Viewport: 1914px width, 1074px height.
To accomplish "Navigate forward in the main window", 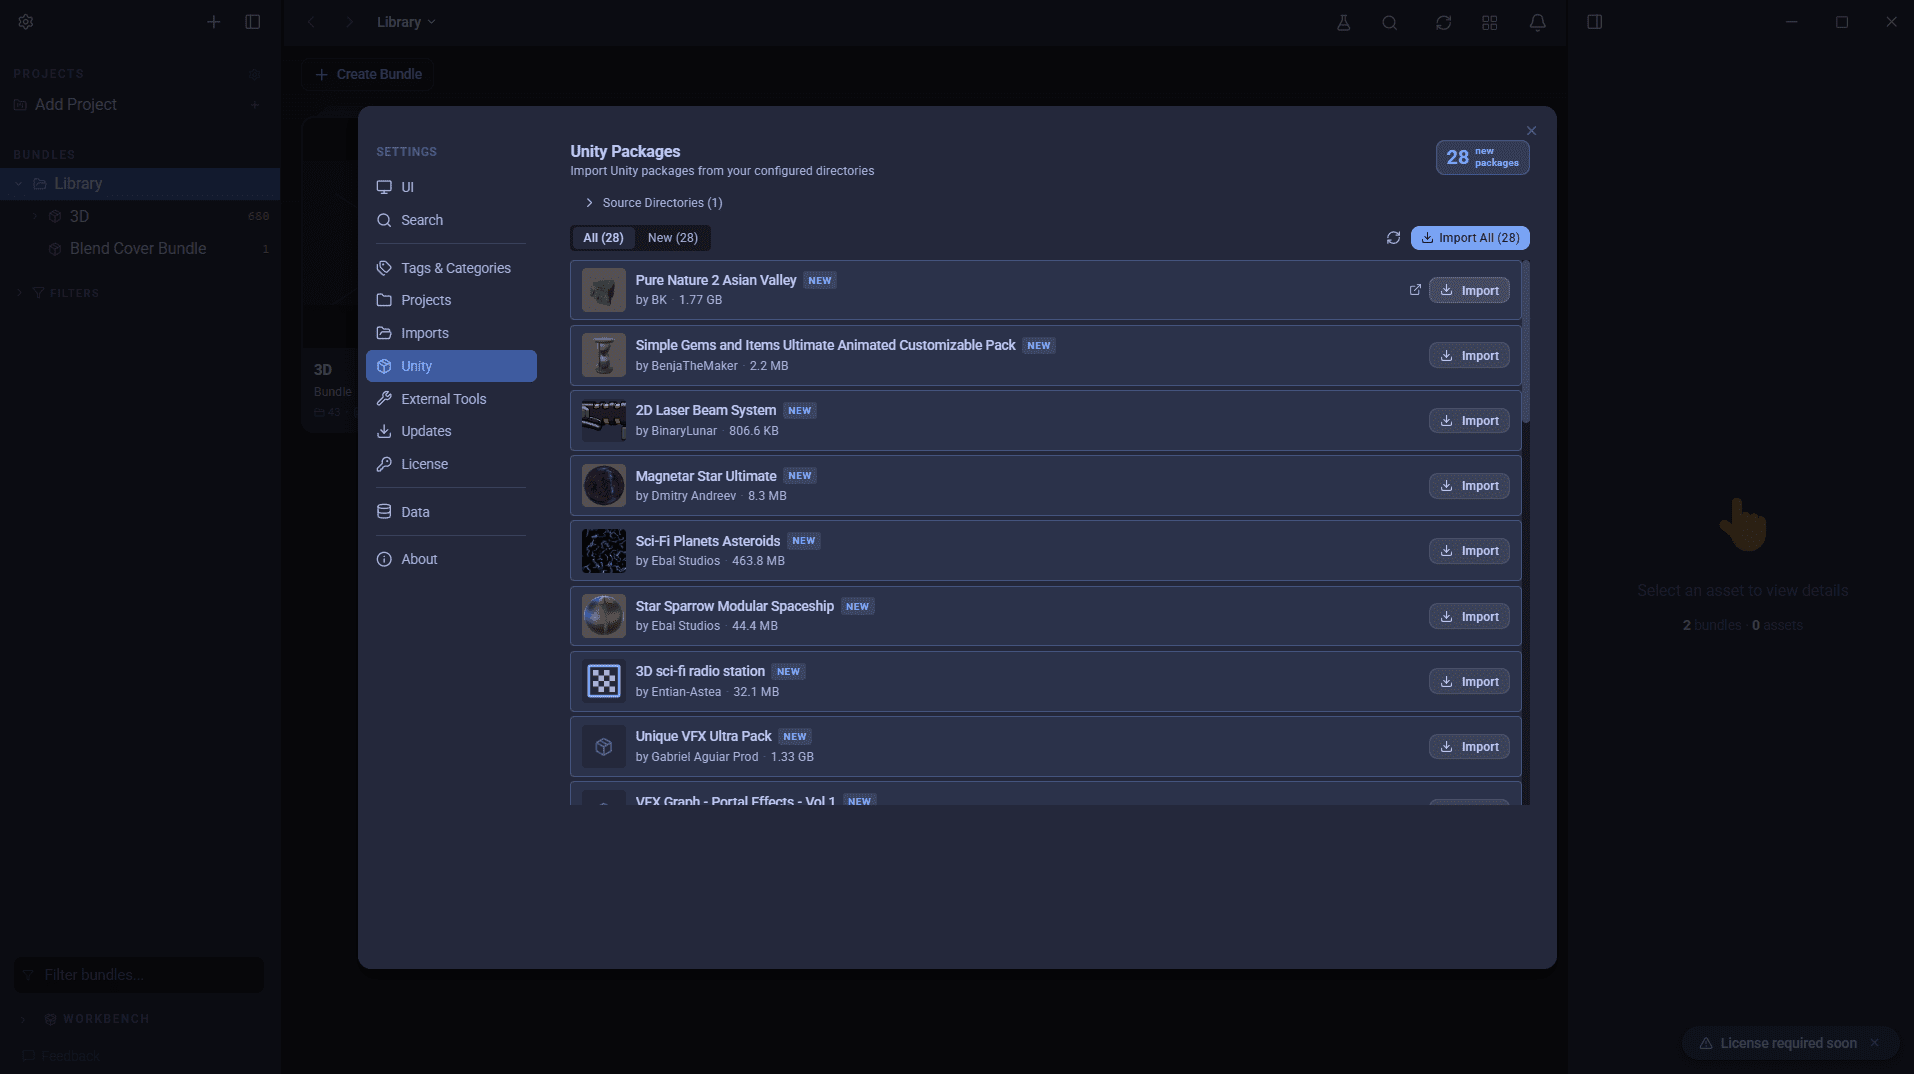I will pos(349,22).
